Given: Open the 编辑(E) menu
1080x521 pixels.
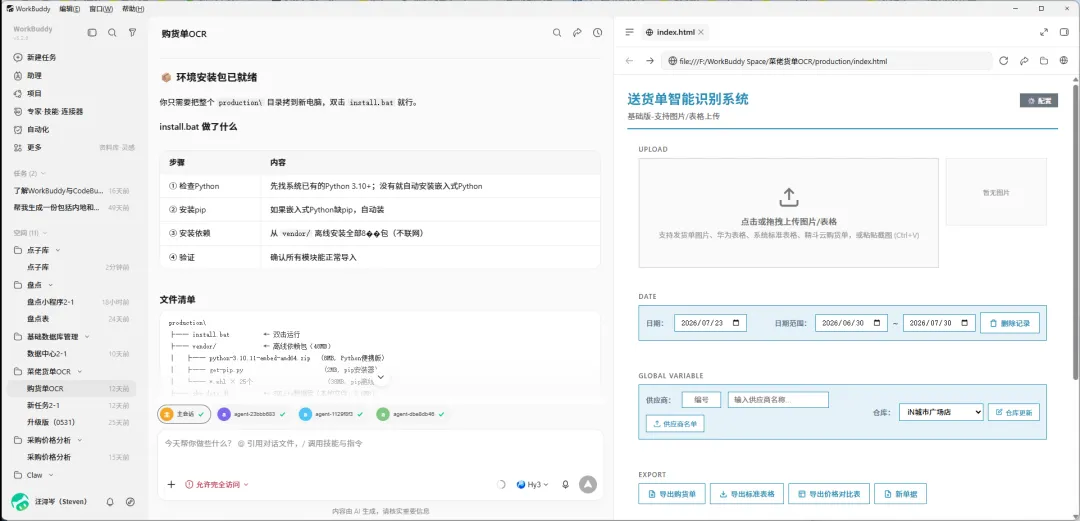Looking at the screenshot, I should [x=69, y=9].
